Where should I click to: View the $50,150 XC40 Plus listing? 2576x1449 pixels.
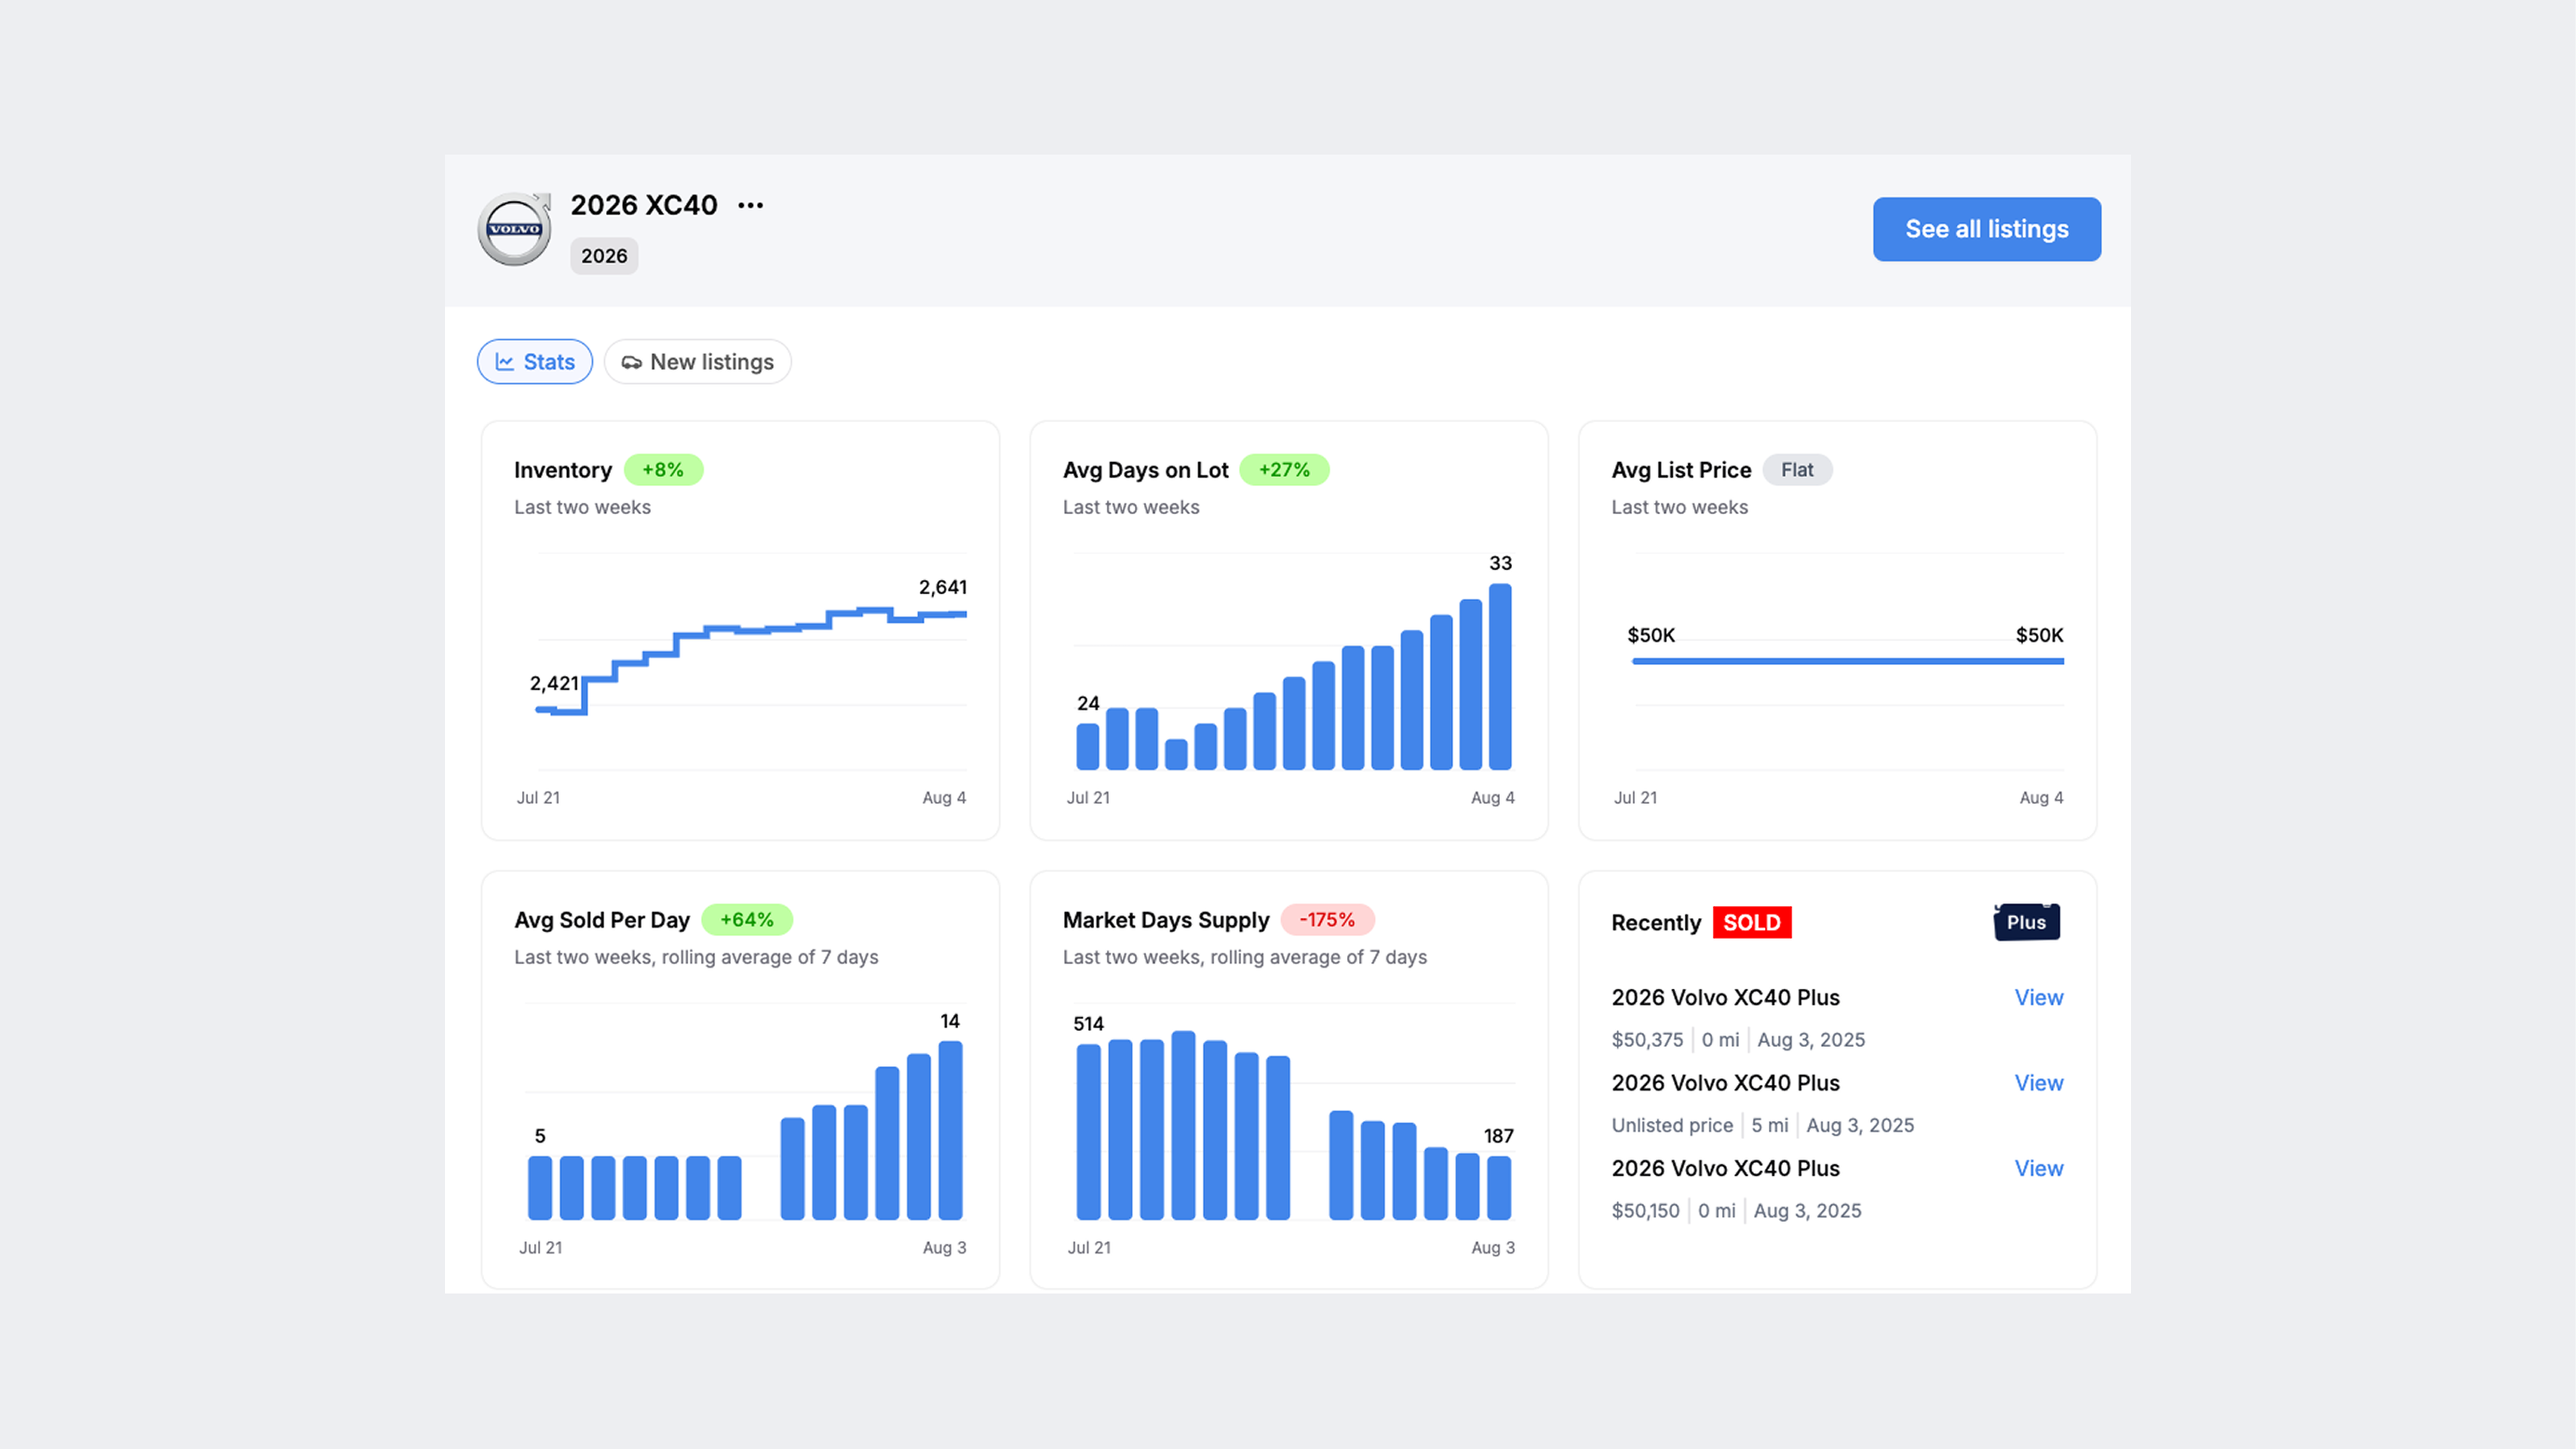click(x=2038, y=1168)
